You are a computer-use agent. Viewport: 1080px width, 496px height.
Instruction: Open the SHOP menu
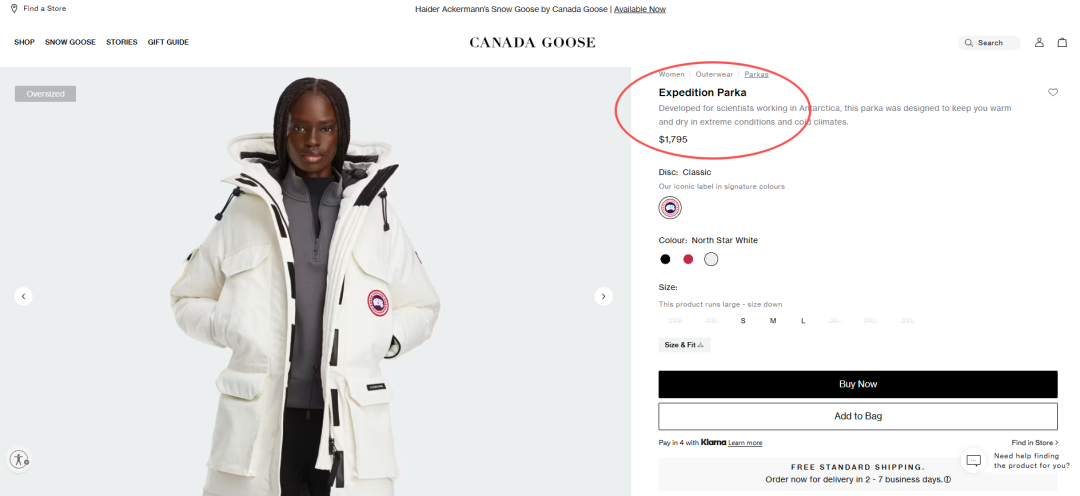[x=24, y=42]
